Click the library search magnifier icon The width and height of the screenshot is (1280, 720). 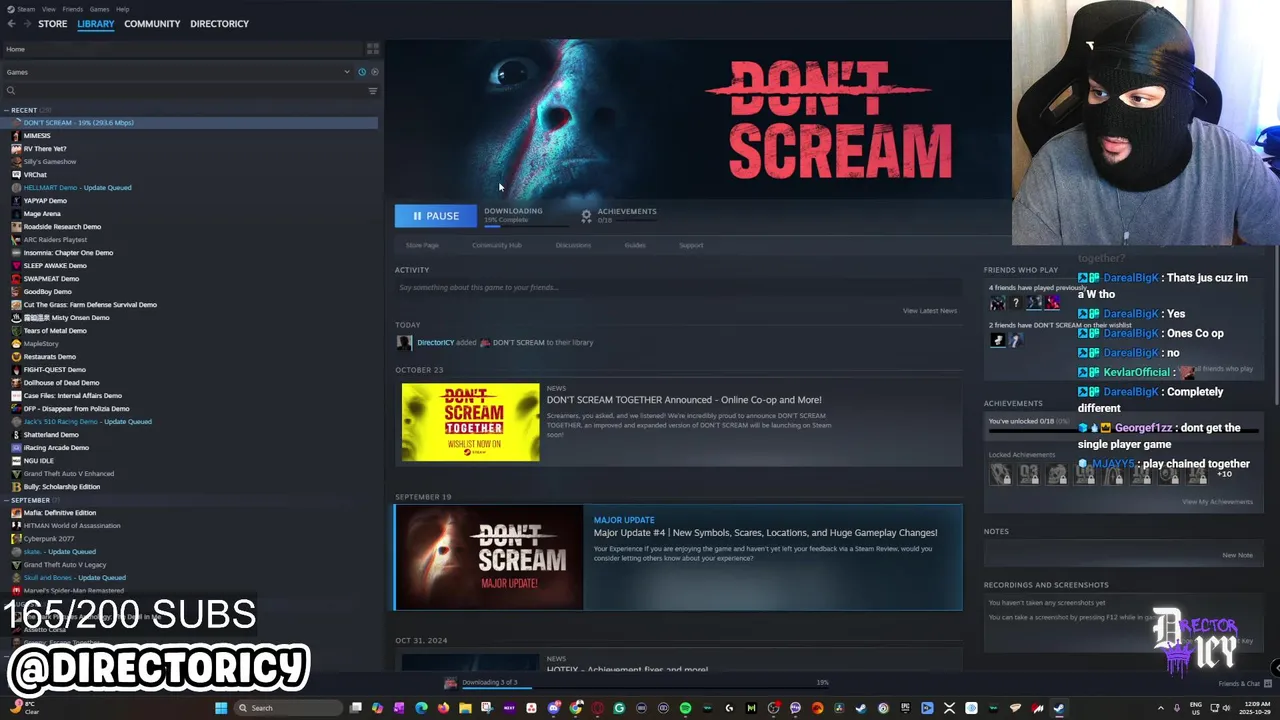[11, 91]
